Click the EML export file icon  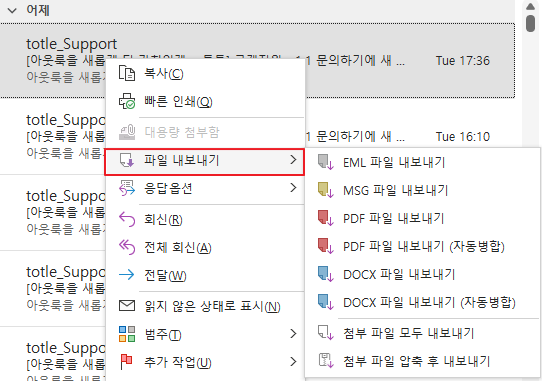pos(325,162)
